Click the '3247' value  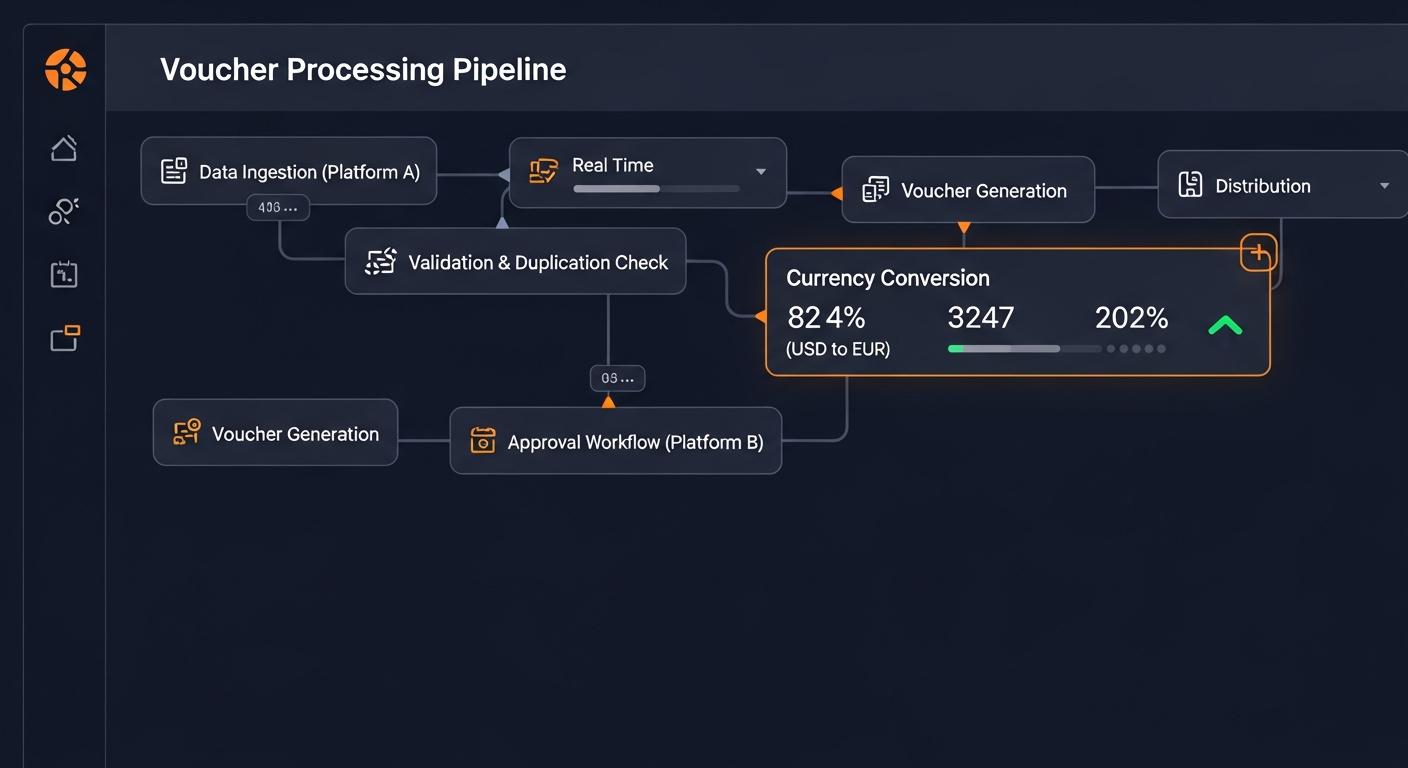980,318
